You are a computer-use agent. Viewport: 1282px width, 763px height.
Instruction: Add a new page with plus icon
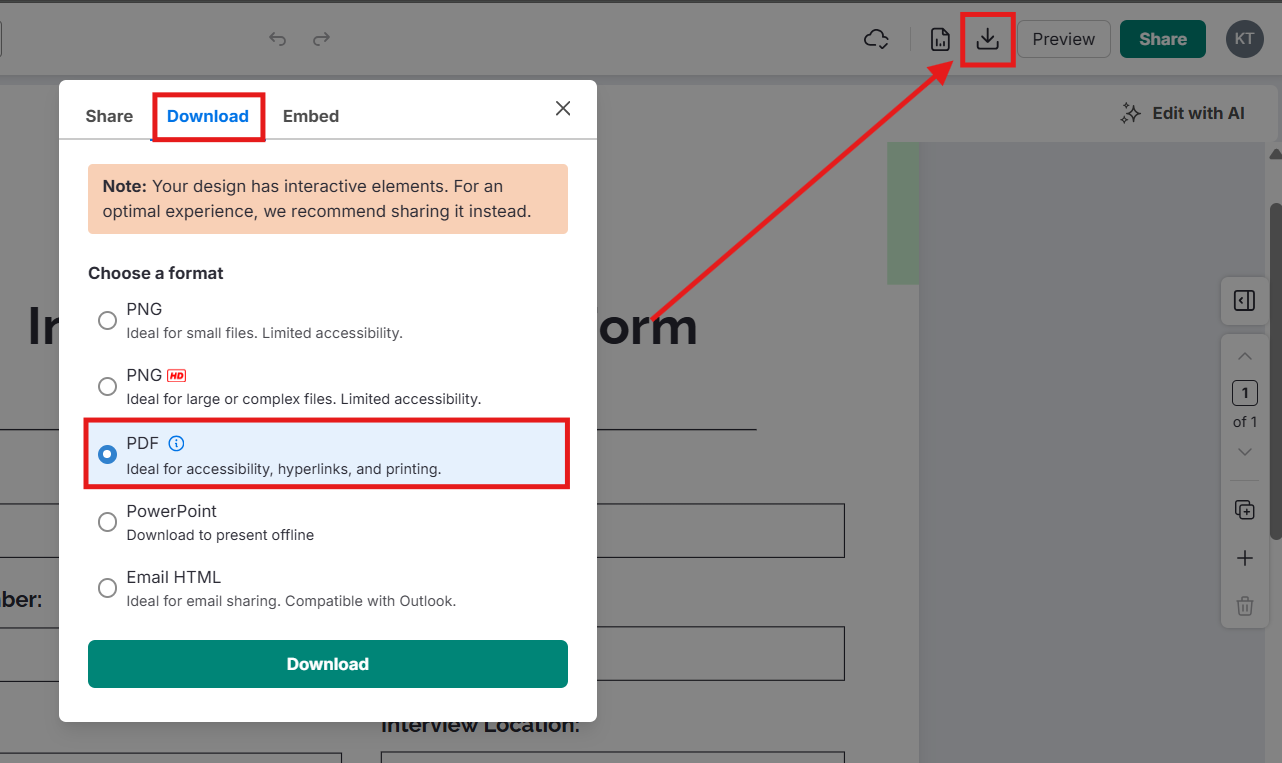pos(1244,558)
